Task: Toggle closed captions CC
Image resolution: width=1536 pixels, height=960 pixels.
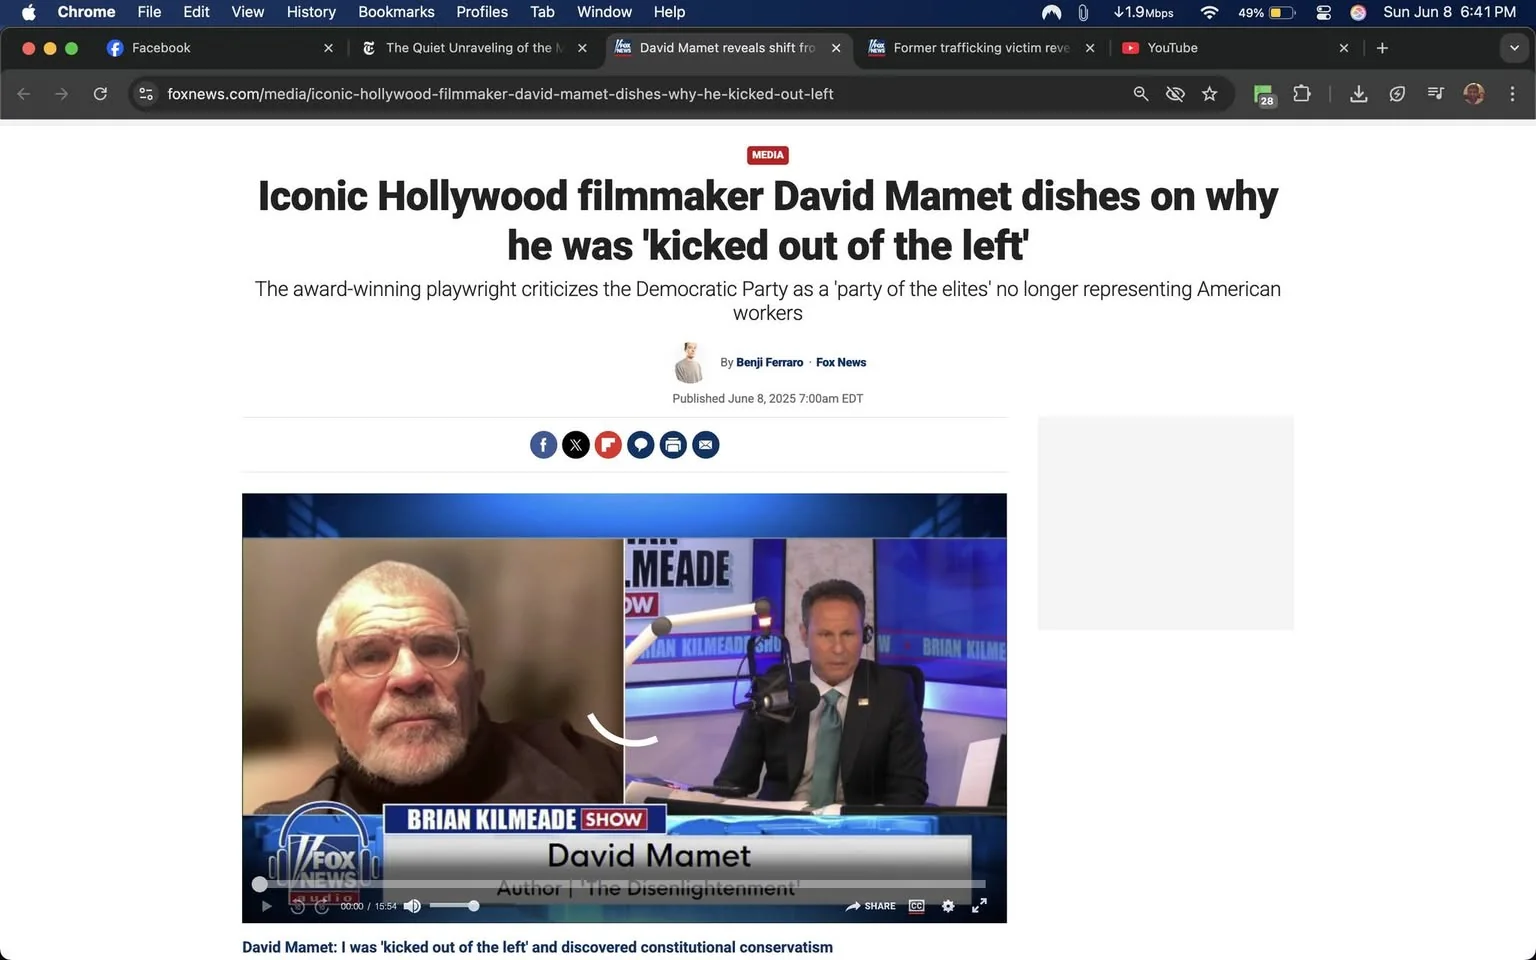Action: (916, 906)
